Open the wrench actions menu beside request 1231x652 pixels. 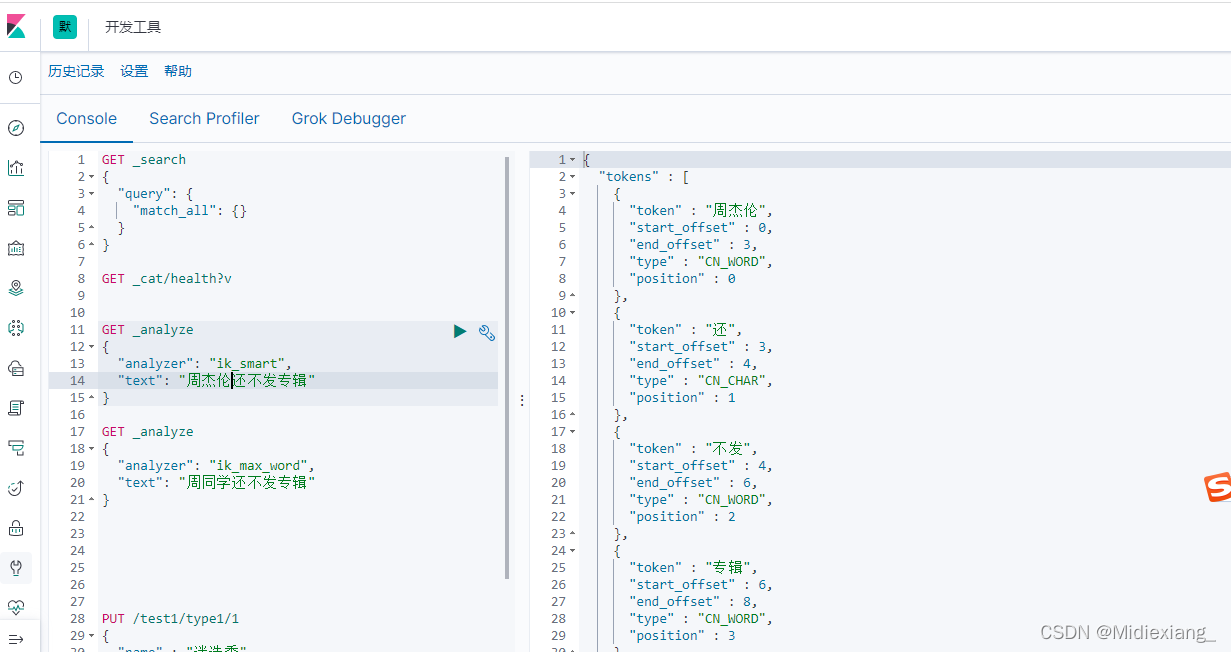pos(487,333)
